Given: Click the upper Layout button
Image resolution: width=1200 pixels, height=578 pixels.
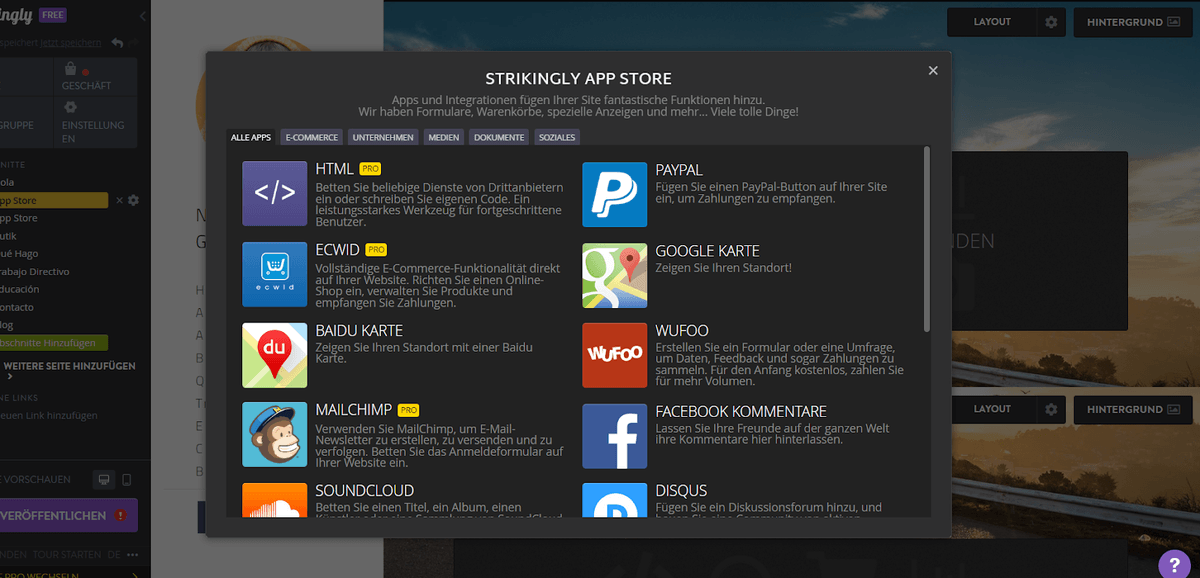Looking at the screenshot, I should pos(992,22).
